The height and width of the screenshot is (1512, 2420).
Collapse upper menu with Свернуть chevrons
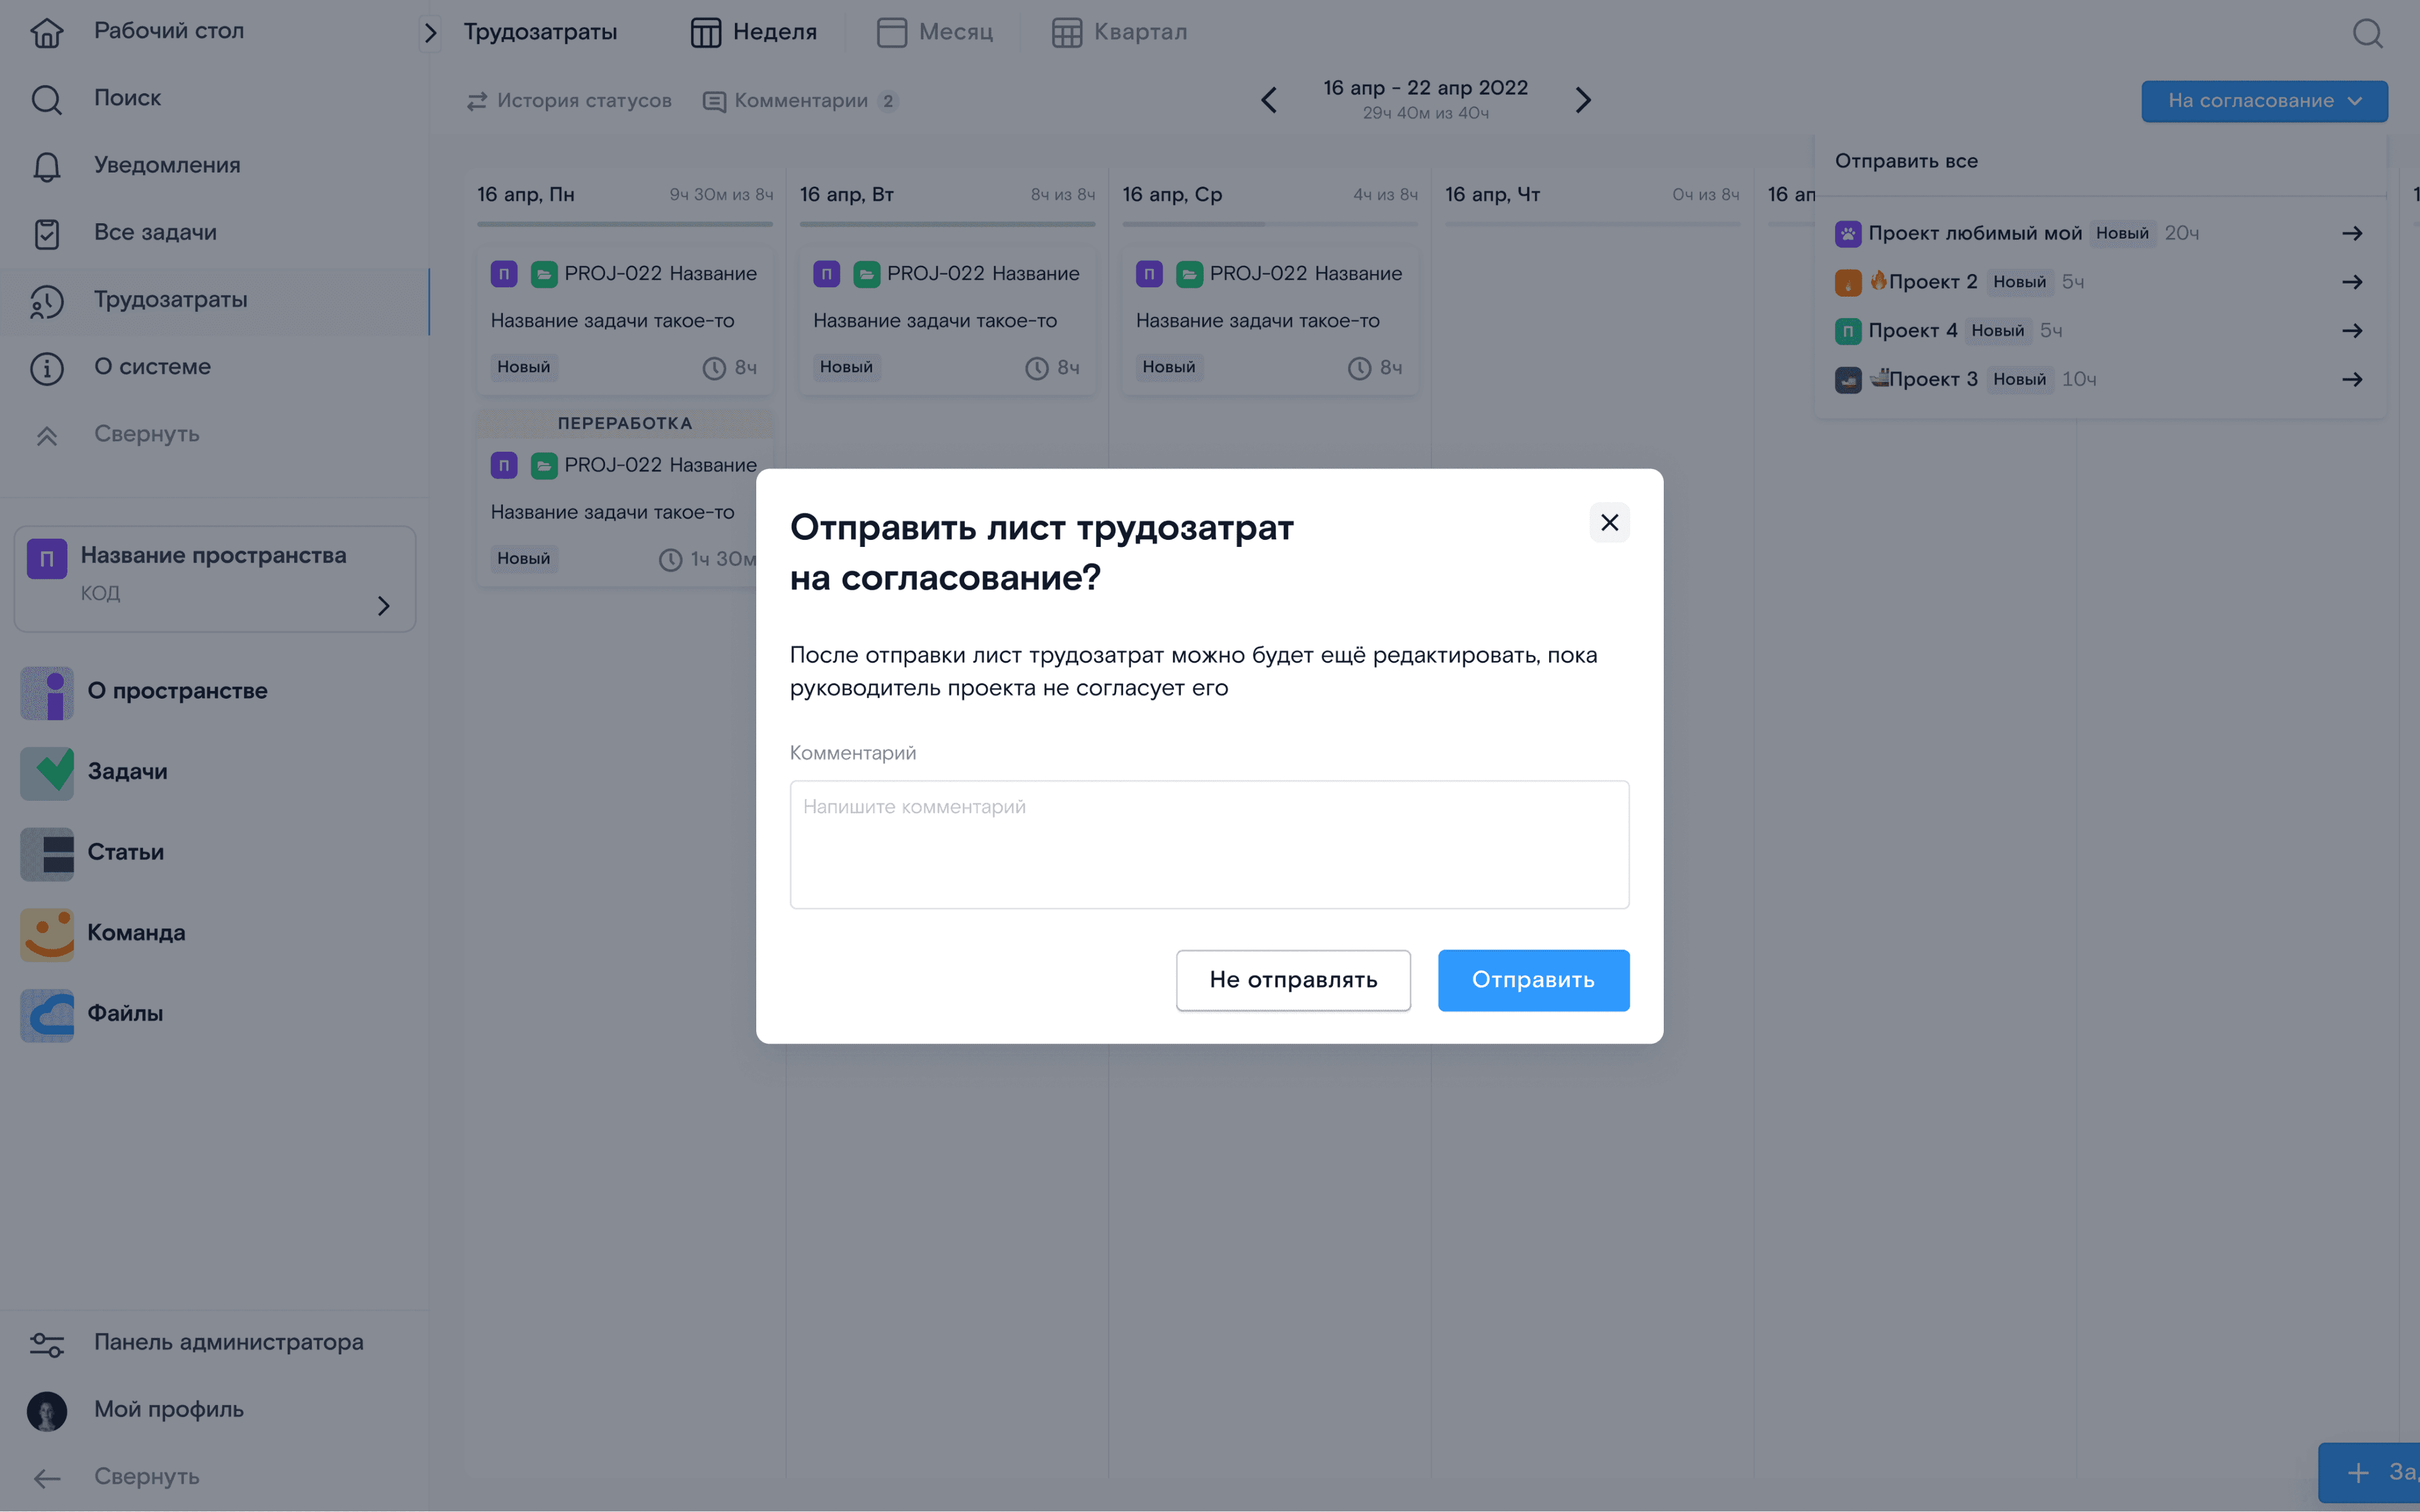pyautogui.click(x=46, y=435)
